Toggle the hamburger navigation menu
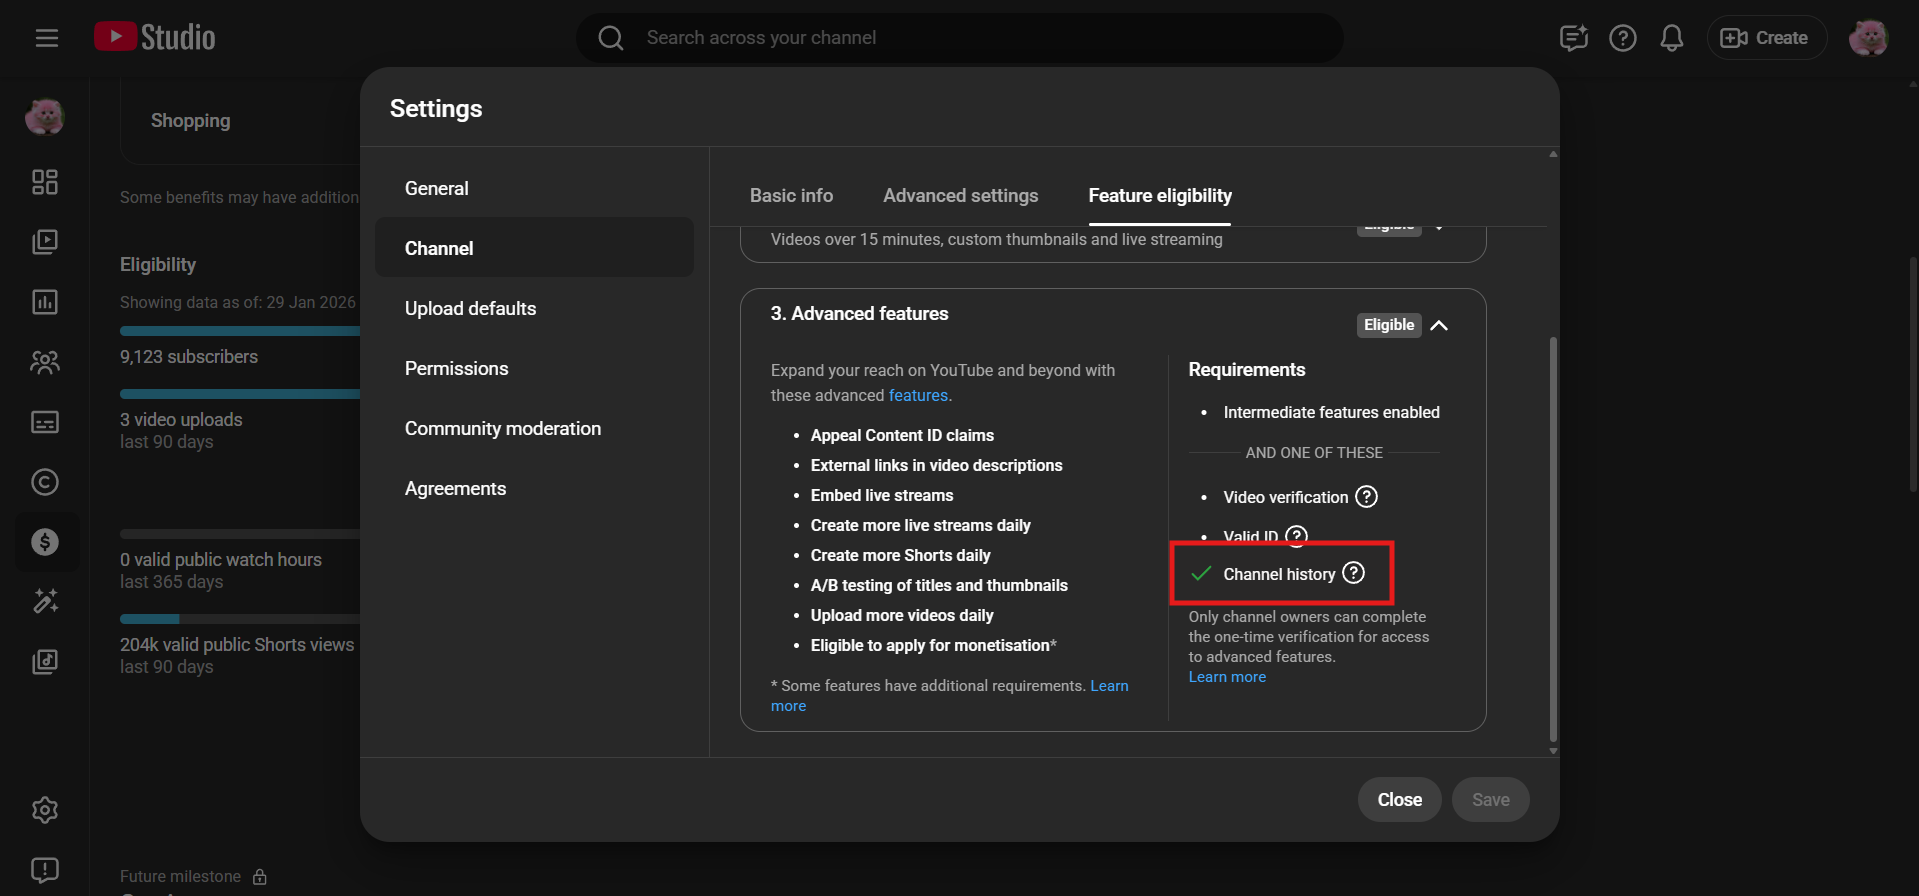 point(47,38)
